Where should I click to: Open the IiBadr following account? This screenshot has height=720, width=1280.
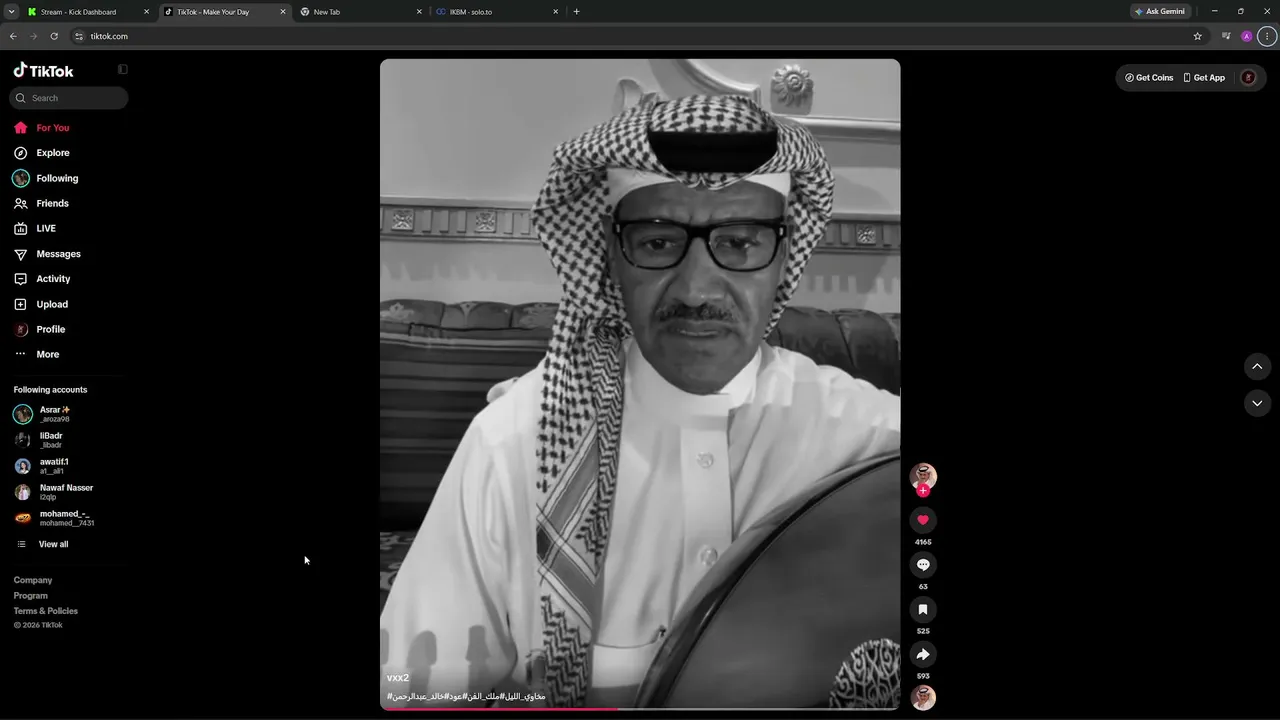pyautogui.click(x=38, y=440)
